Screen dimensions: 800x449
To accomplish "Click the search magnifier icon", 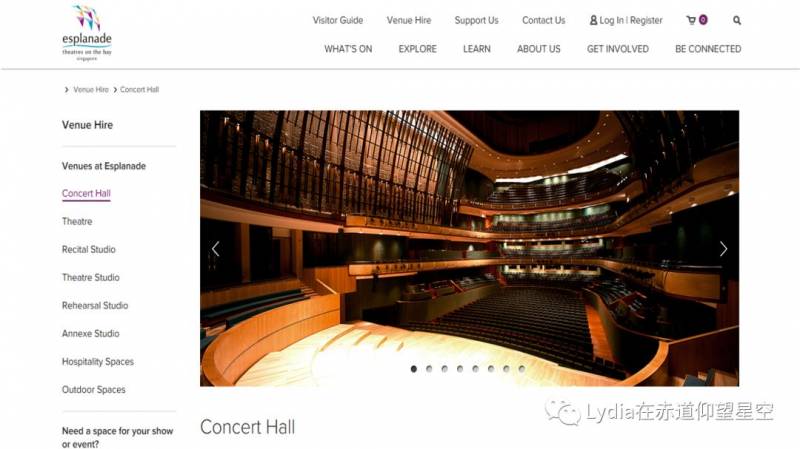I will tap(737, 20).
